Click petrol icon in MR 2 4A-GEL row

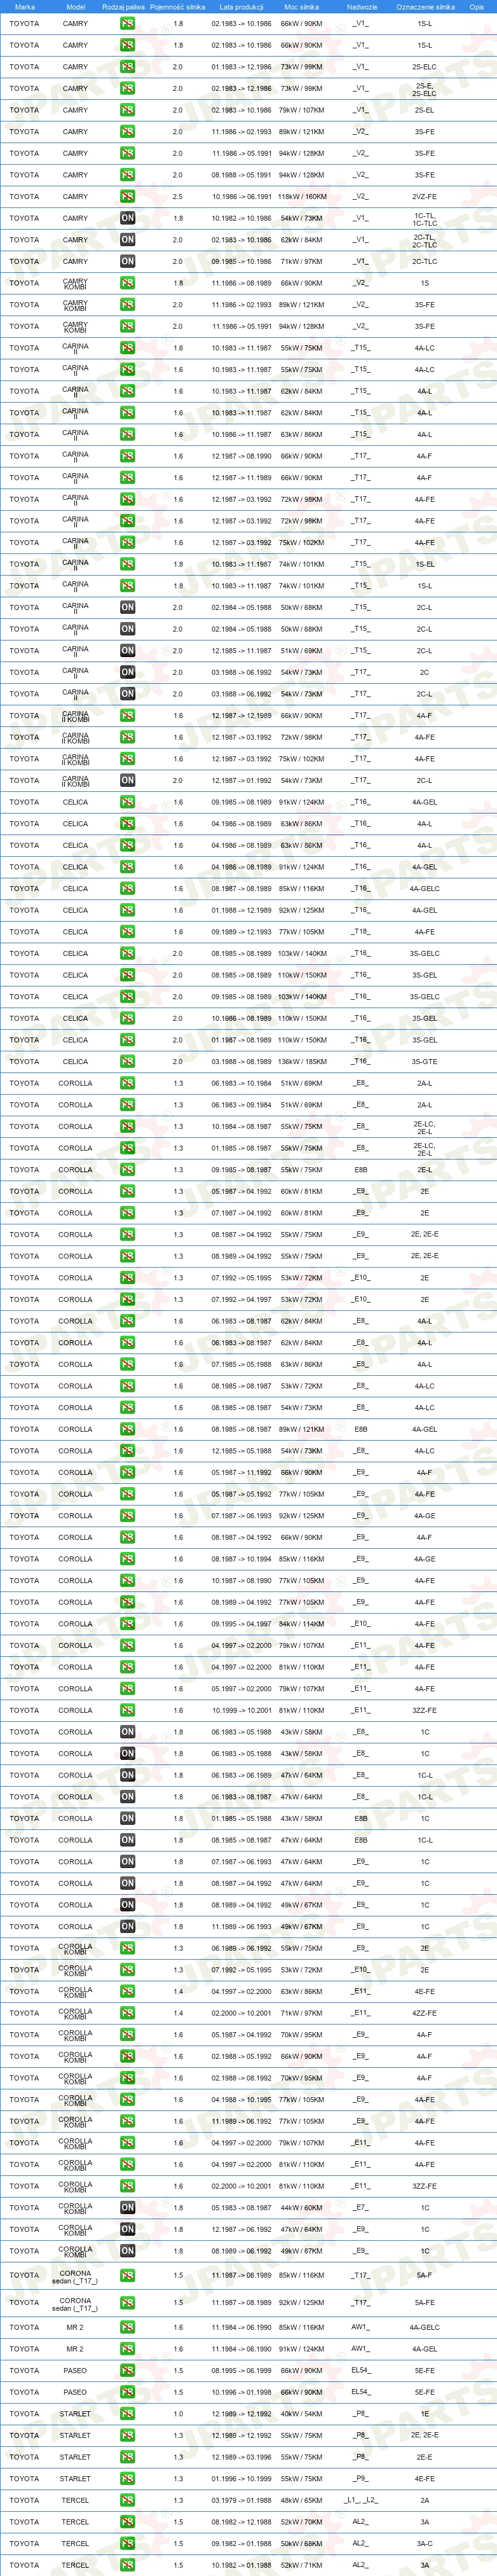[x=127, y=2349]
